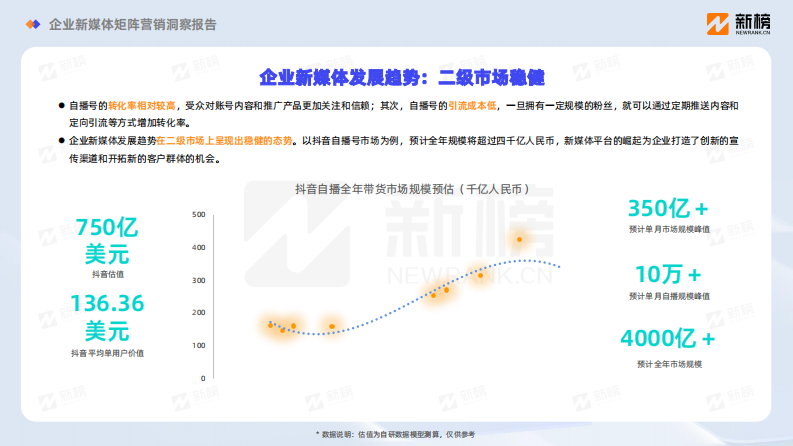Click the y-axis value 300

pyautogui.click(x=199, y=280)
